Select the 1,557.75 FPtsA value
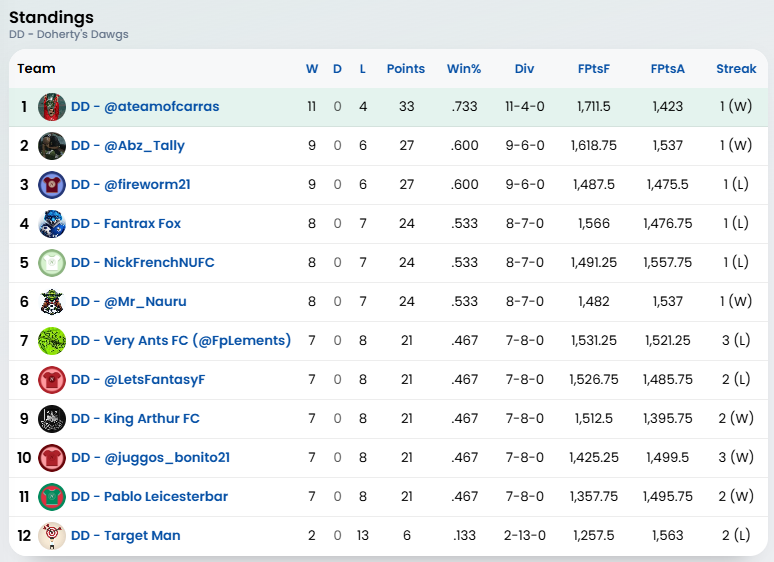The height and width of the screenshot is (562, 774). click(x=667, y=262)
